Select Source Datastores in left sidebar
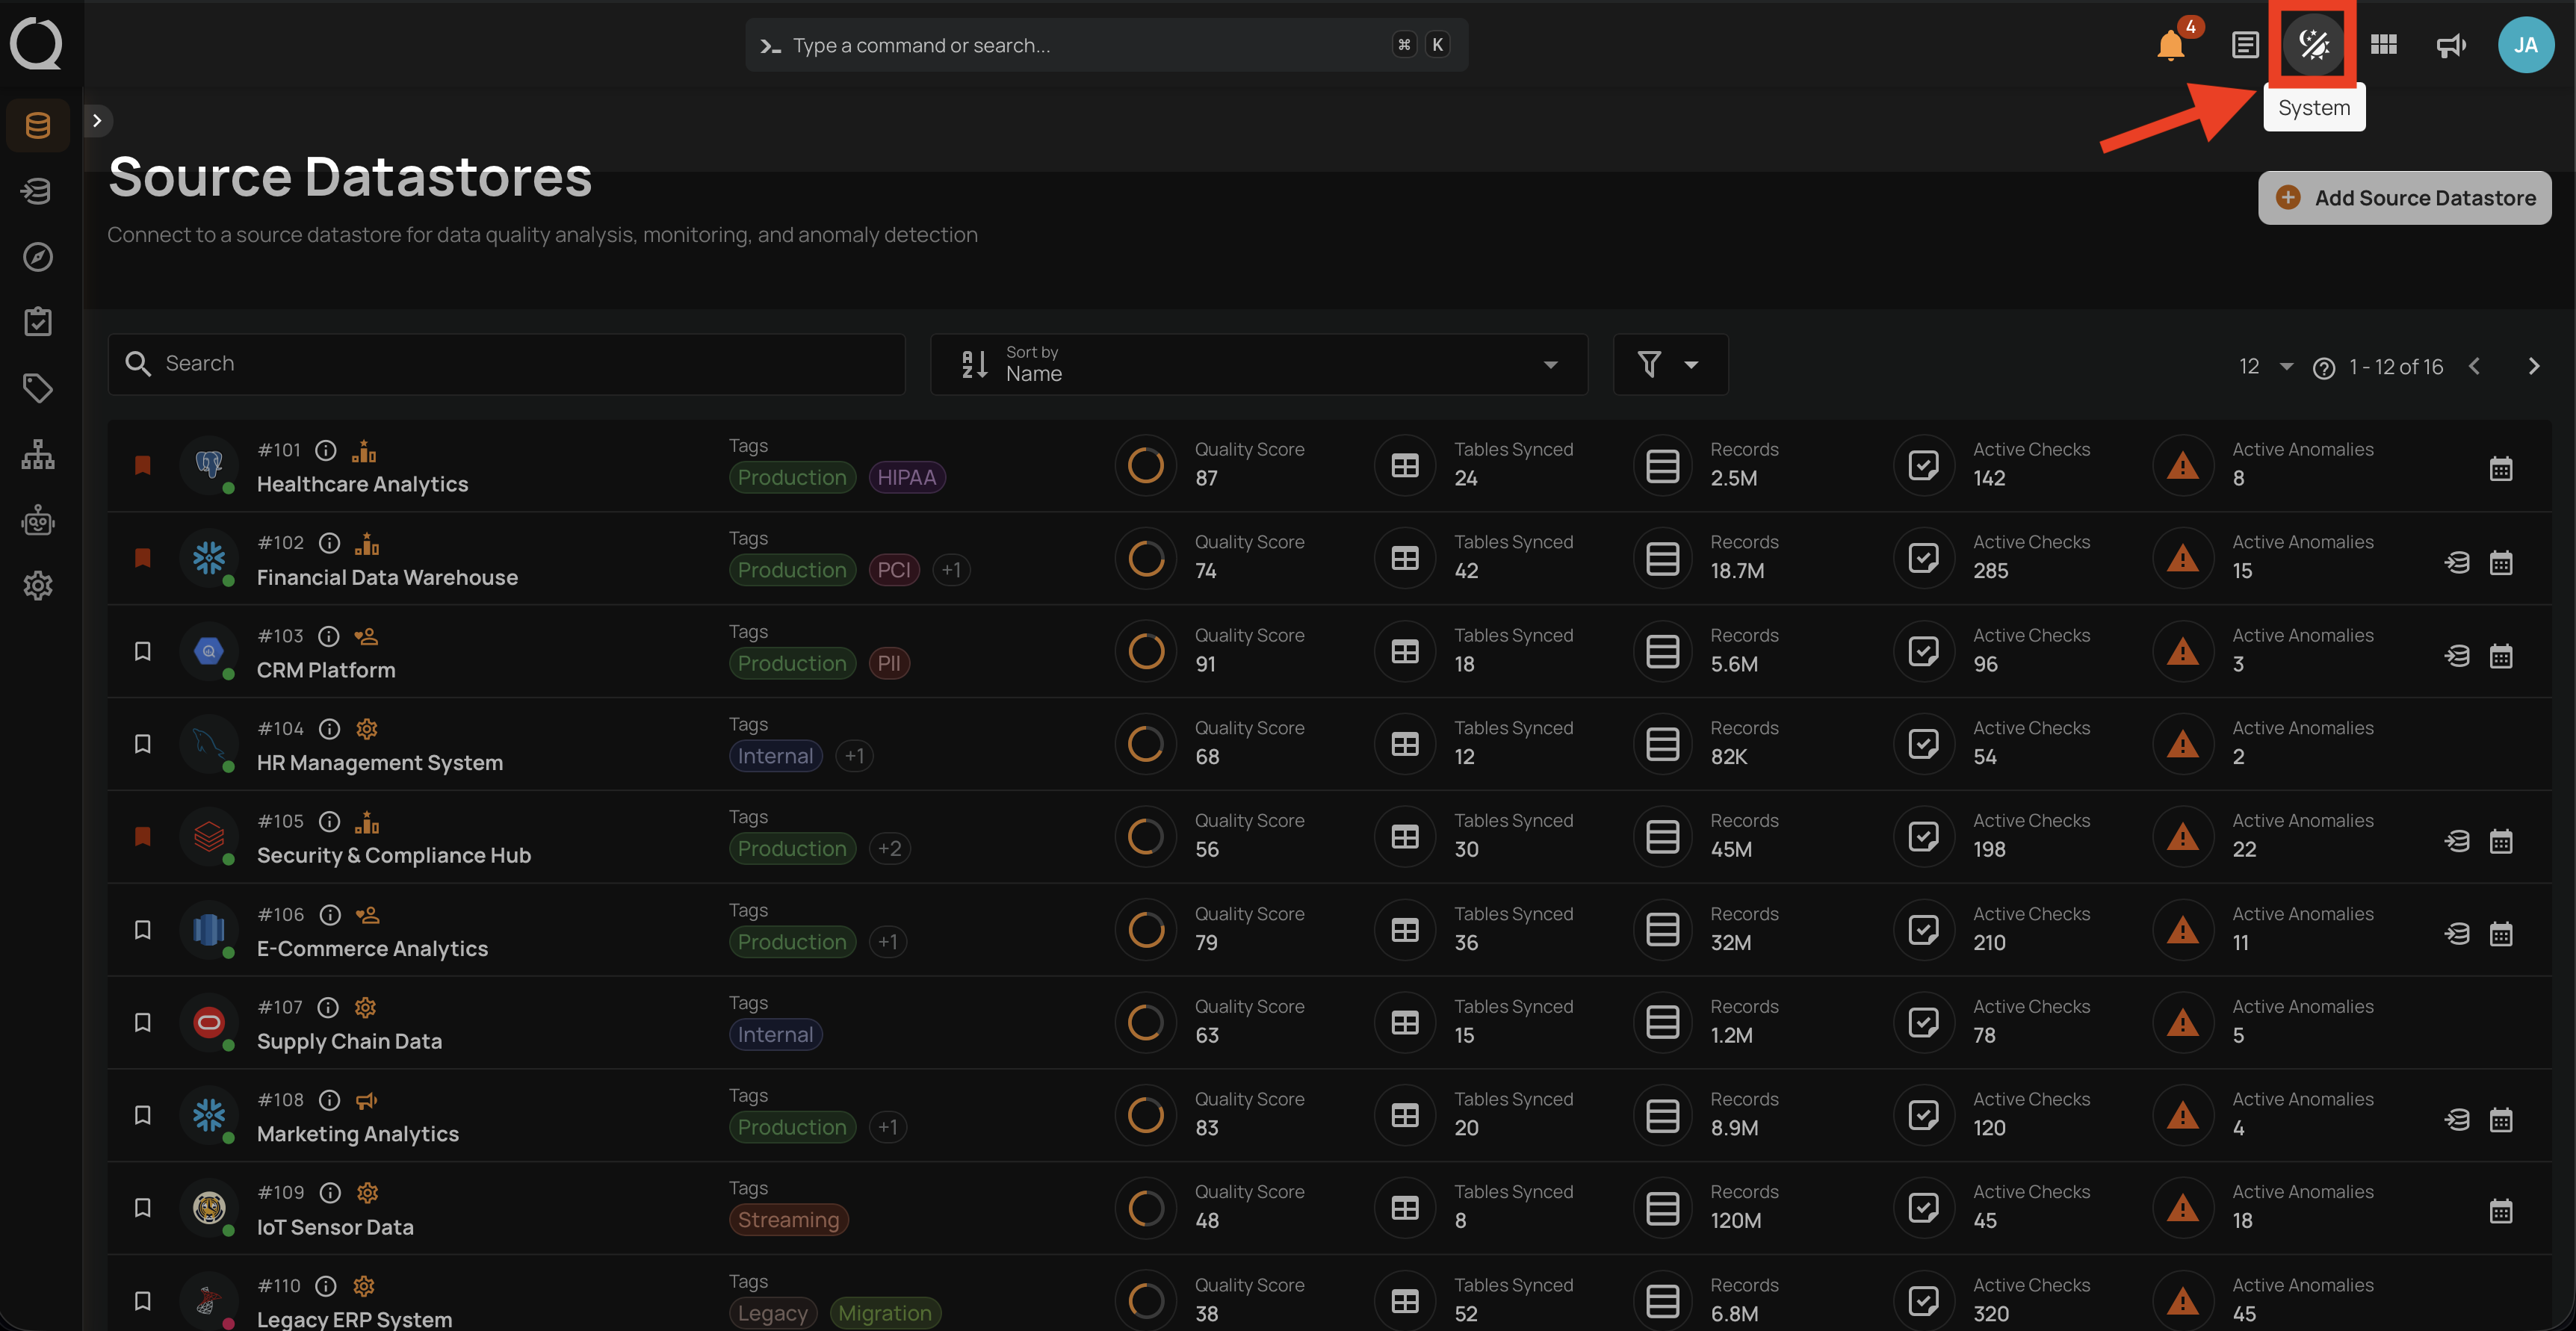Viewport: 2576px width, 1331px height. pos(38,125)
